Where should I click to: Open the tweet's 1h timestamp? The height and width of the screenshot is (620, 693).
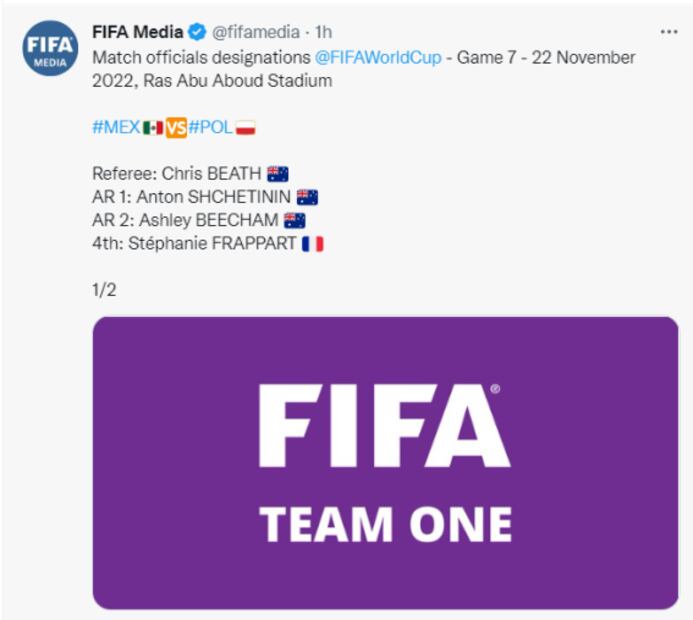click(323, 32)
